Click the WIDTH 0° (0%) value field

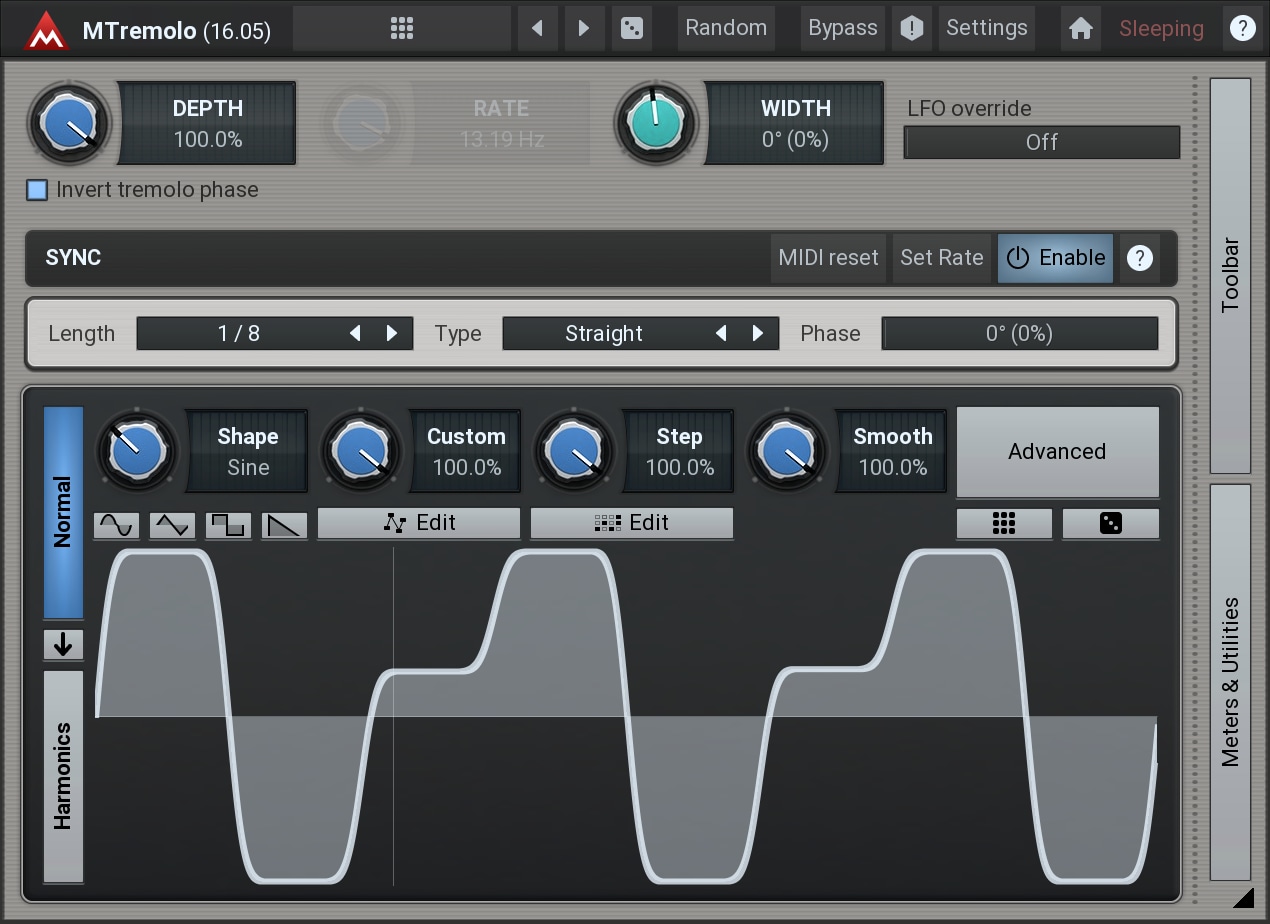pos(795,124)
